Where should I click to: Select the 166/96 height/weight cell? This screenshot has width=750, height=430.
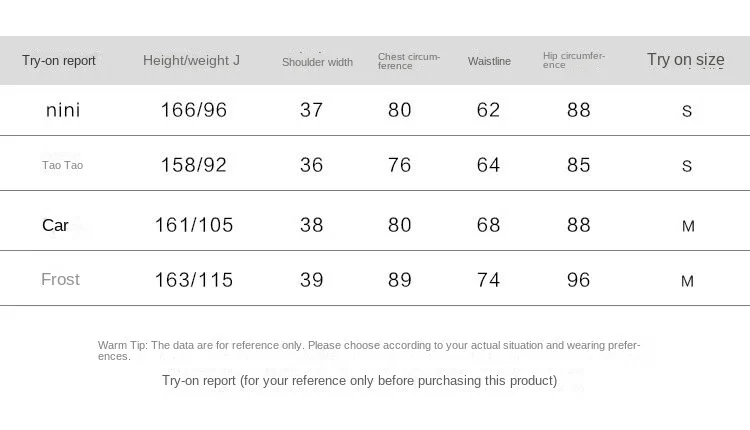click(x=194, y=110)
